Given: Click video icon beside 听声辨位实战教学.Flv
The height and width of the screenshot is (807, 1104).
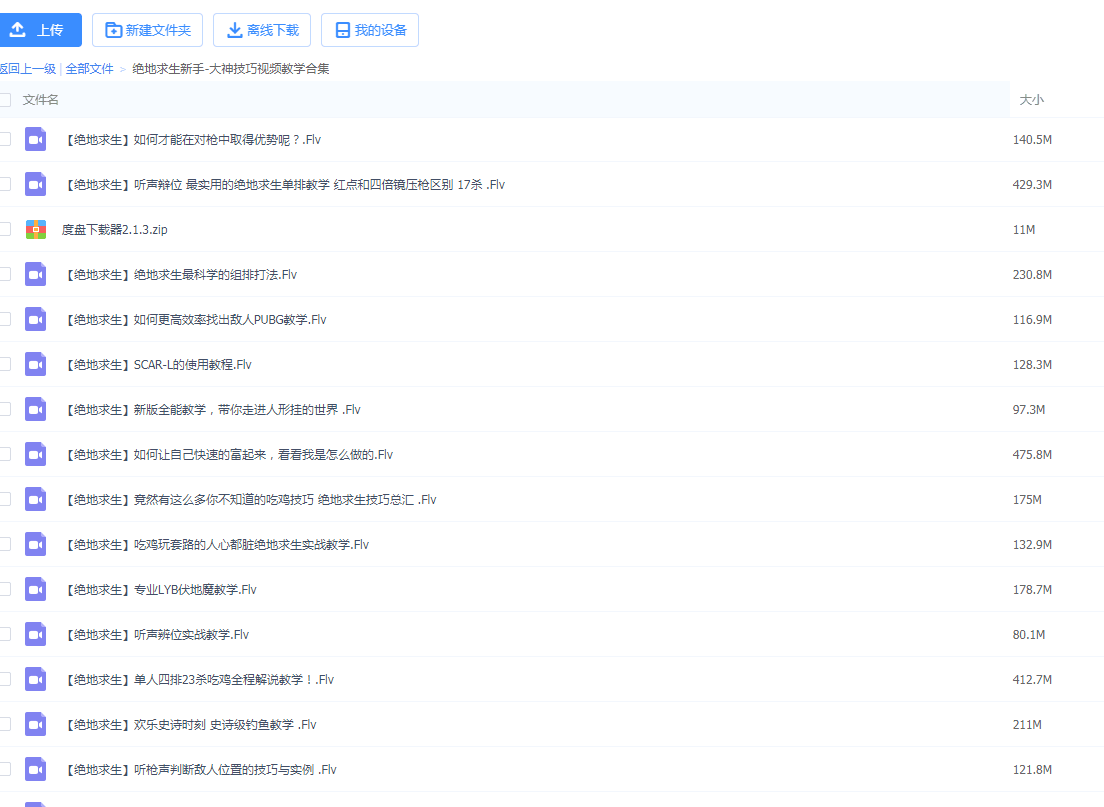Looking at the screenshot, I should (x=36, y=635).
